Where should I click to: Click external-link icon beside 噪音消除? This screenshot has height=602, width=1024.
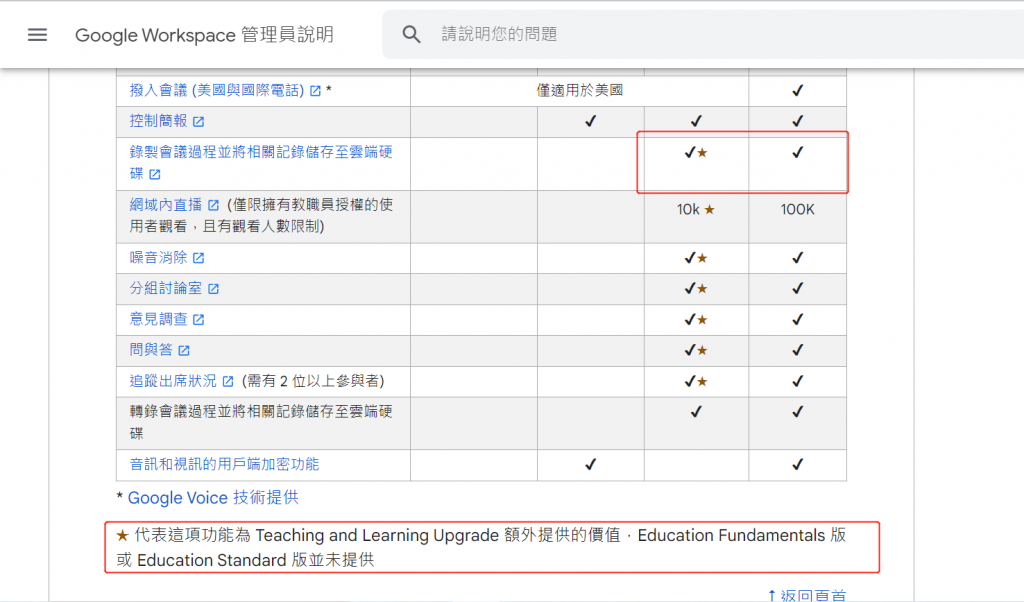[199, 258]
